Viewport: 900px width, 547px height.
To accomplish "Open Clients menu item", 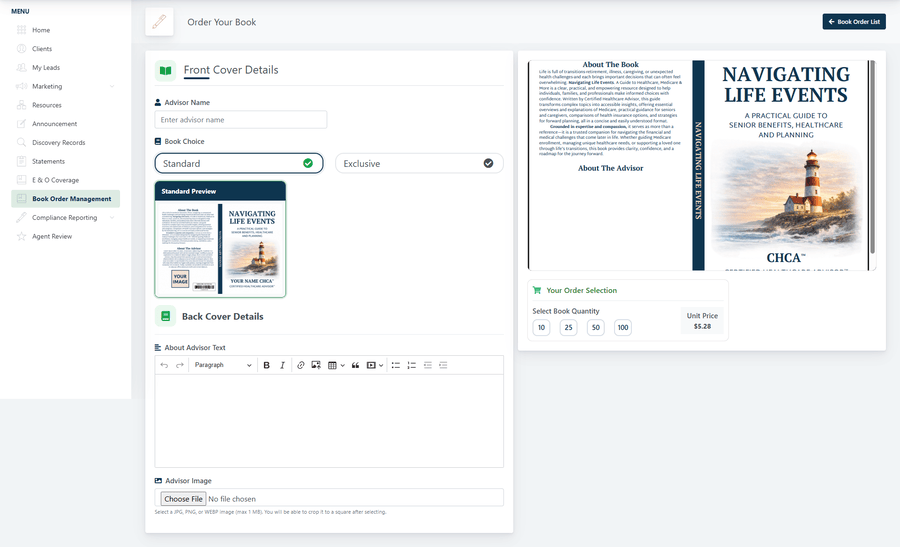I will [42, 49].
